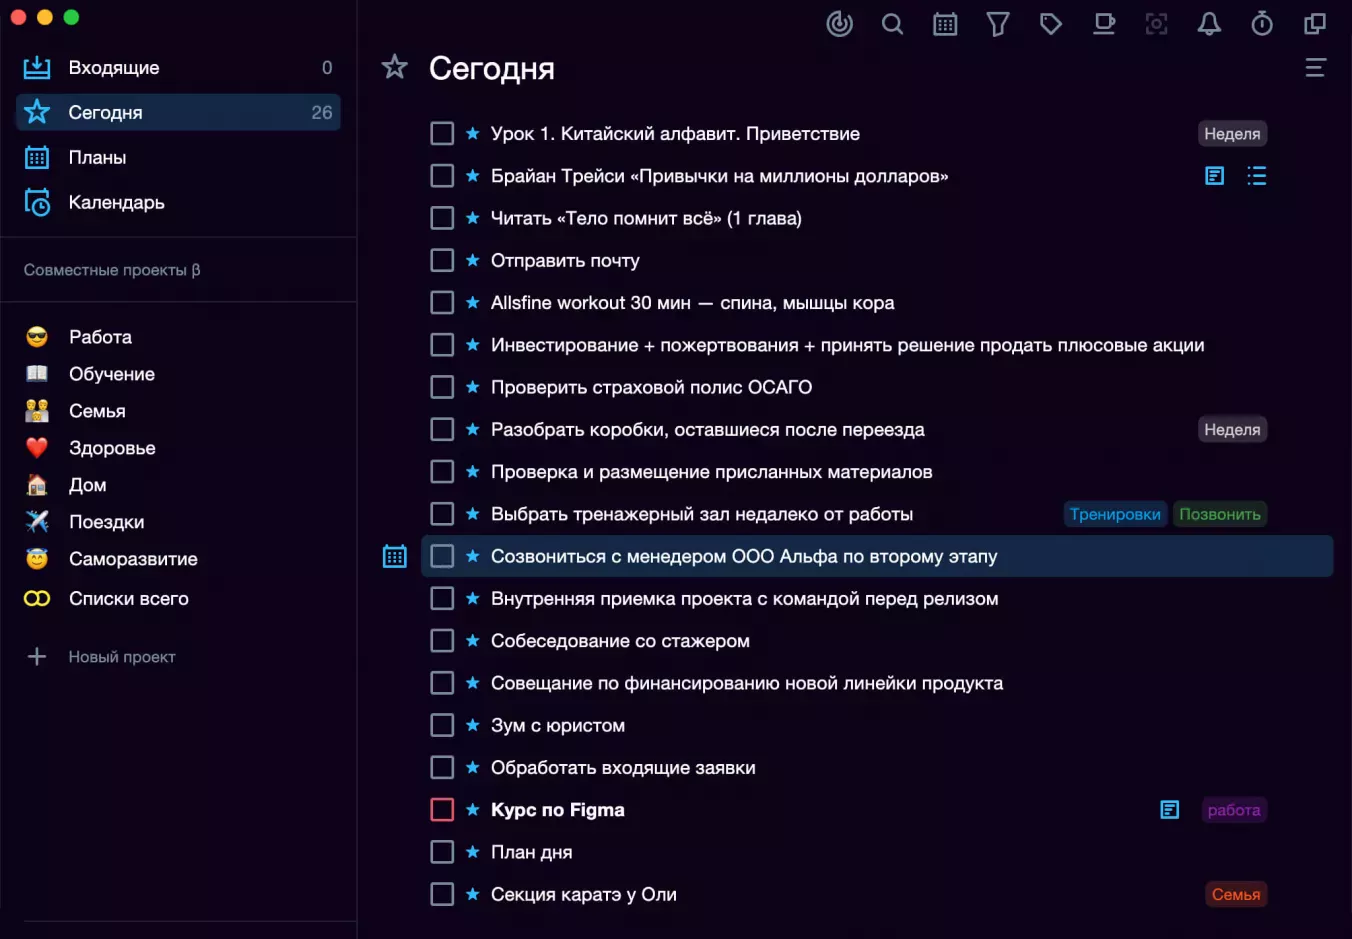Click the star outline beside Сегодня heading
The height and width of the screenshot is (939, 1352).
(395, 67)
